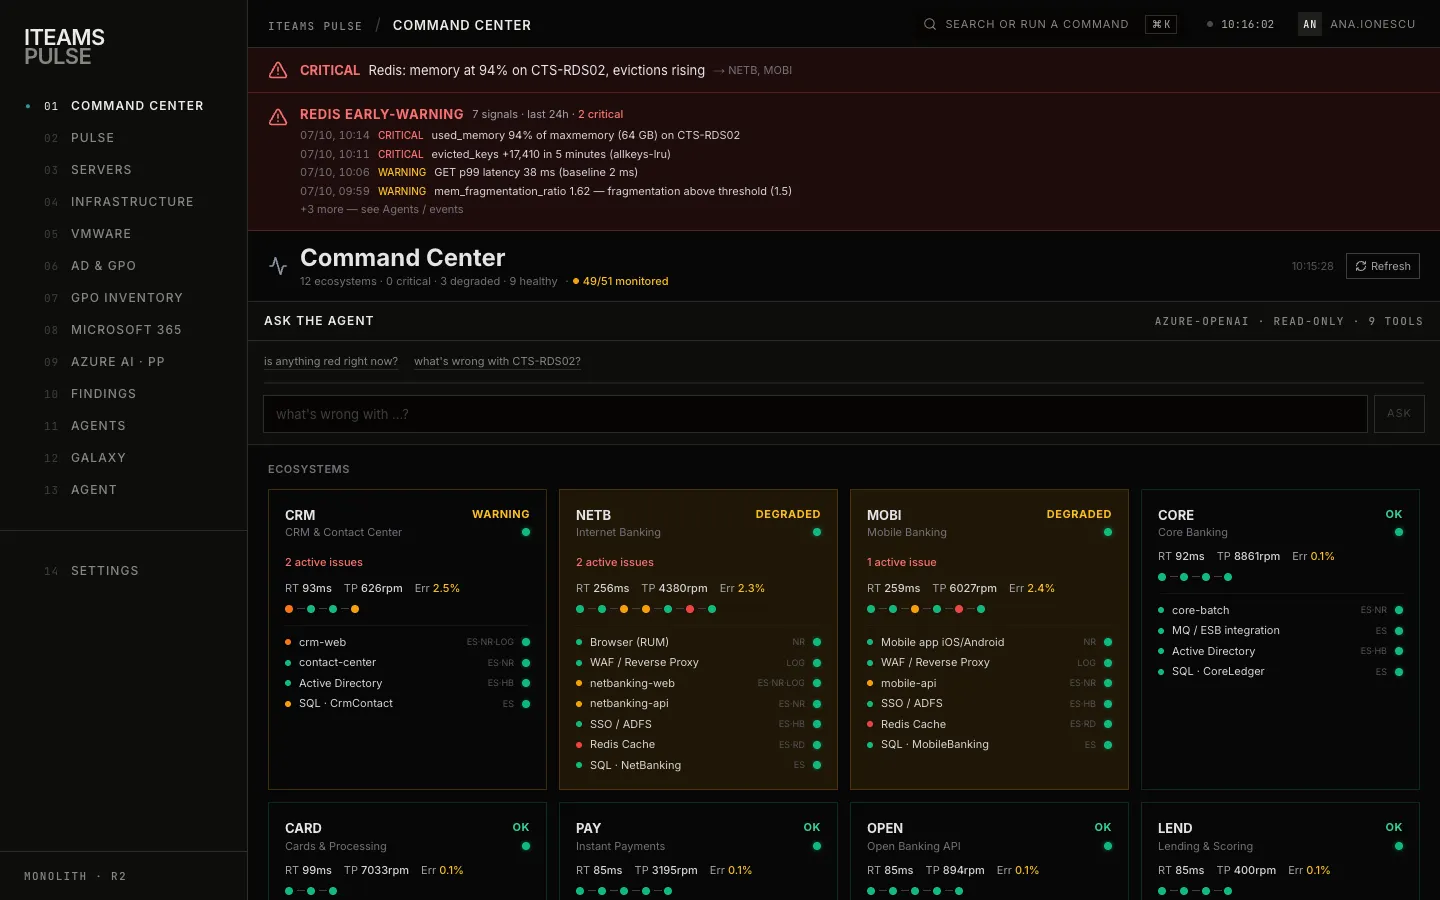The image size is (1440, 900).
Task: Click the status dot under OK on the CORE card
Action: click(x=1399, y=532)
